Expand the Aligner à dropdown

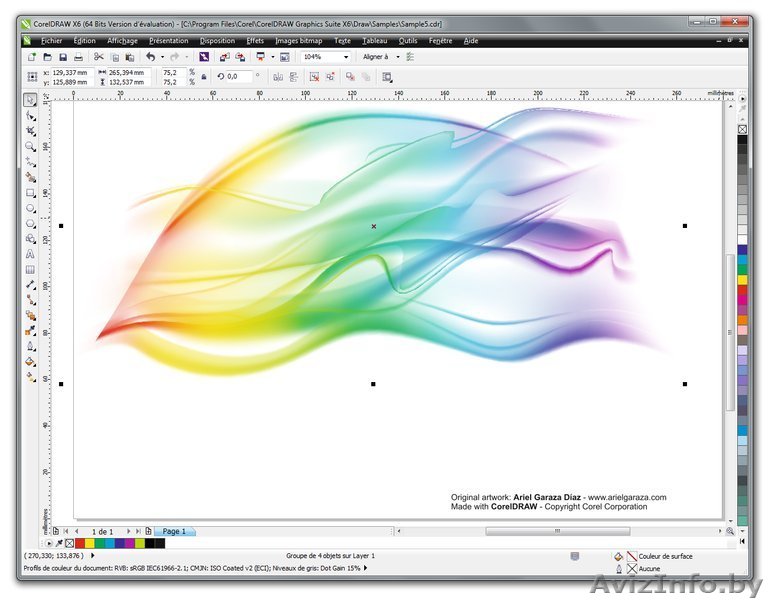click(398, 57)
